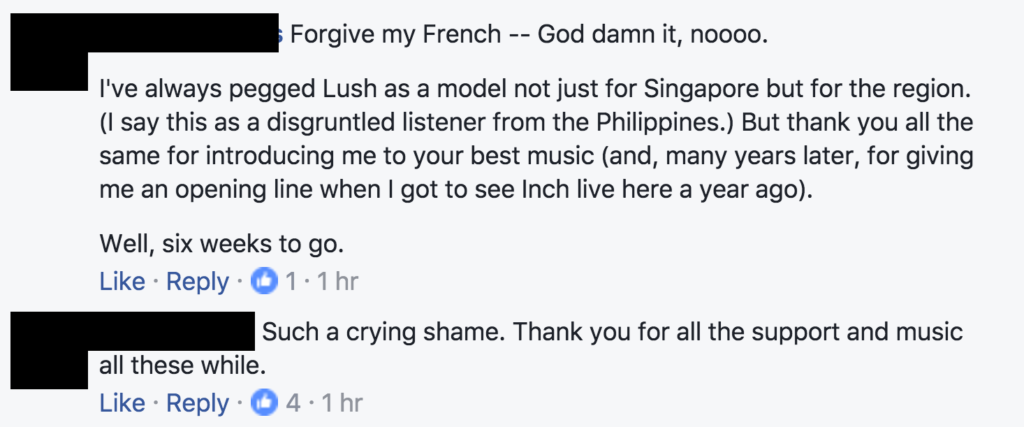Click the 'God damn it, noooo' text

coord(652,34)
